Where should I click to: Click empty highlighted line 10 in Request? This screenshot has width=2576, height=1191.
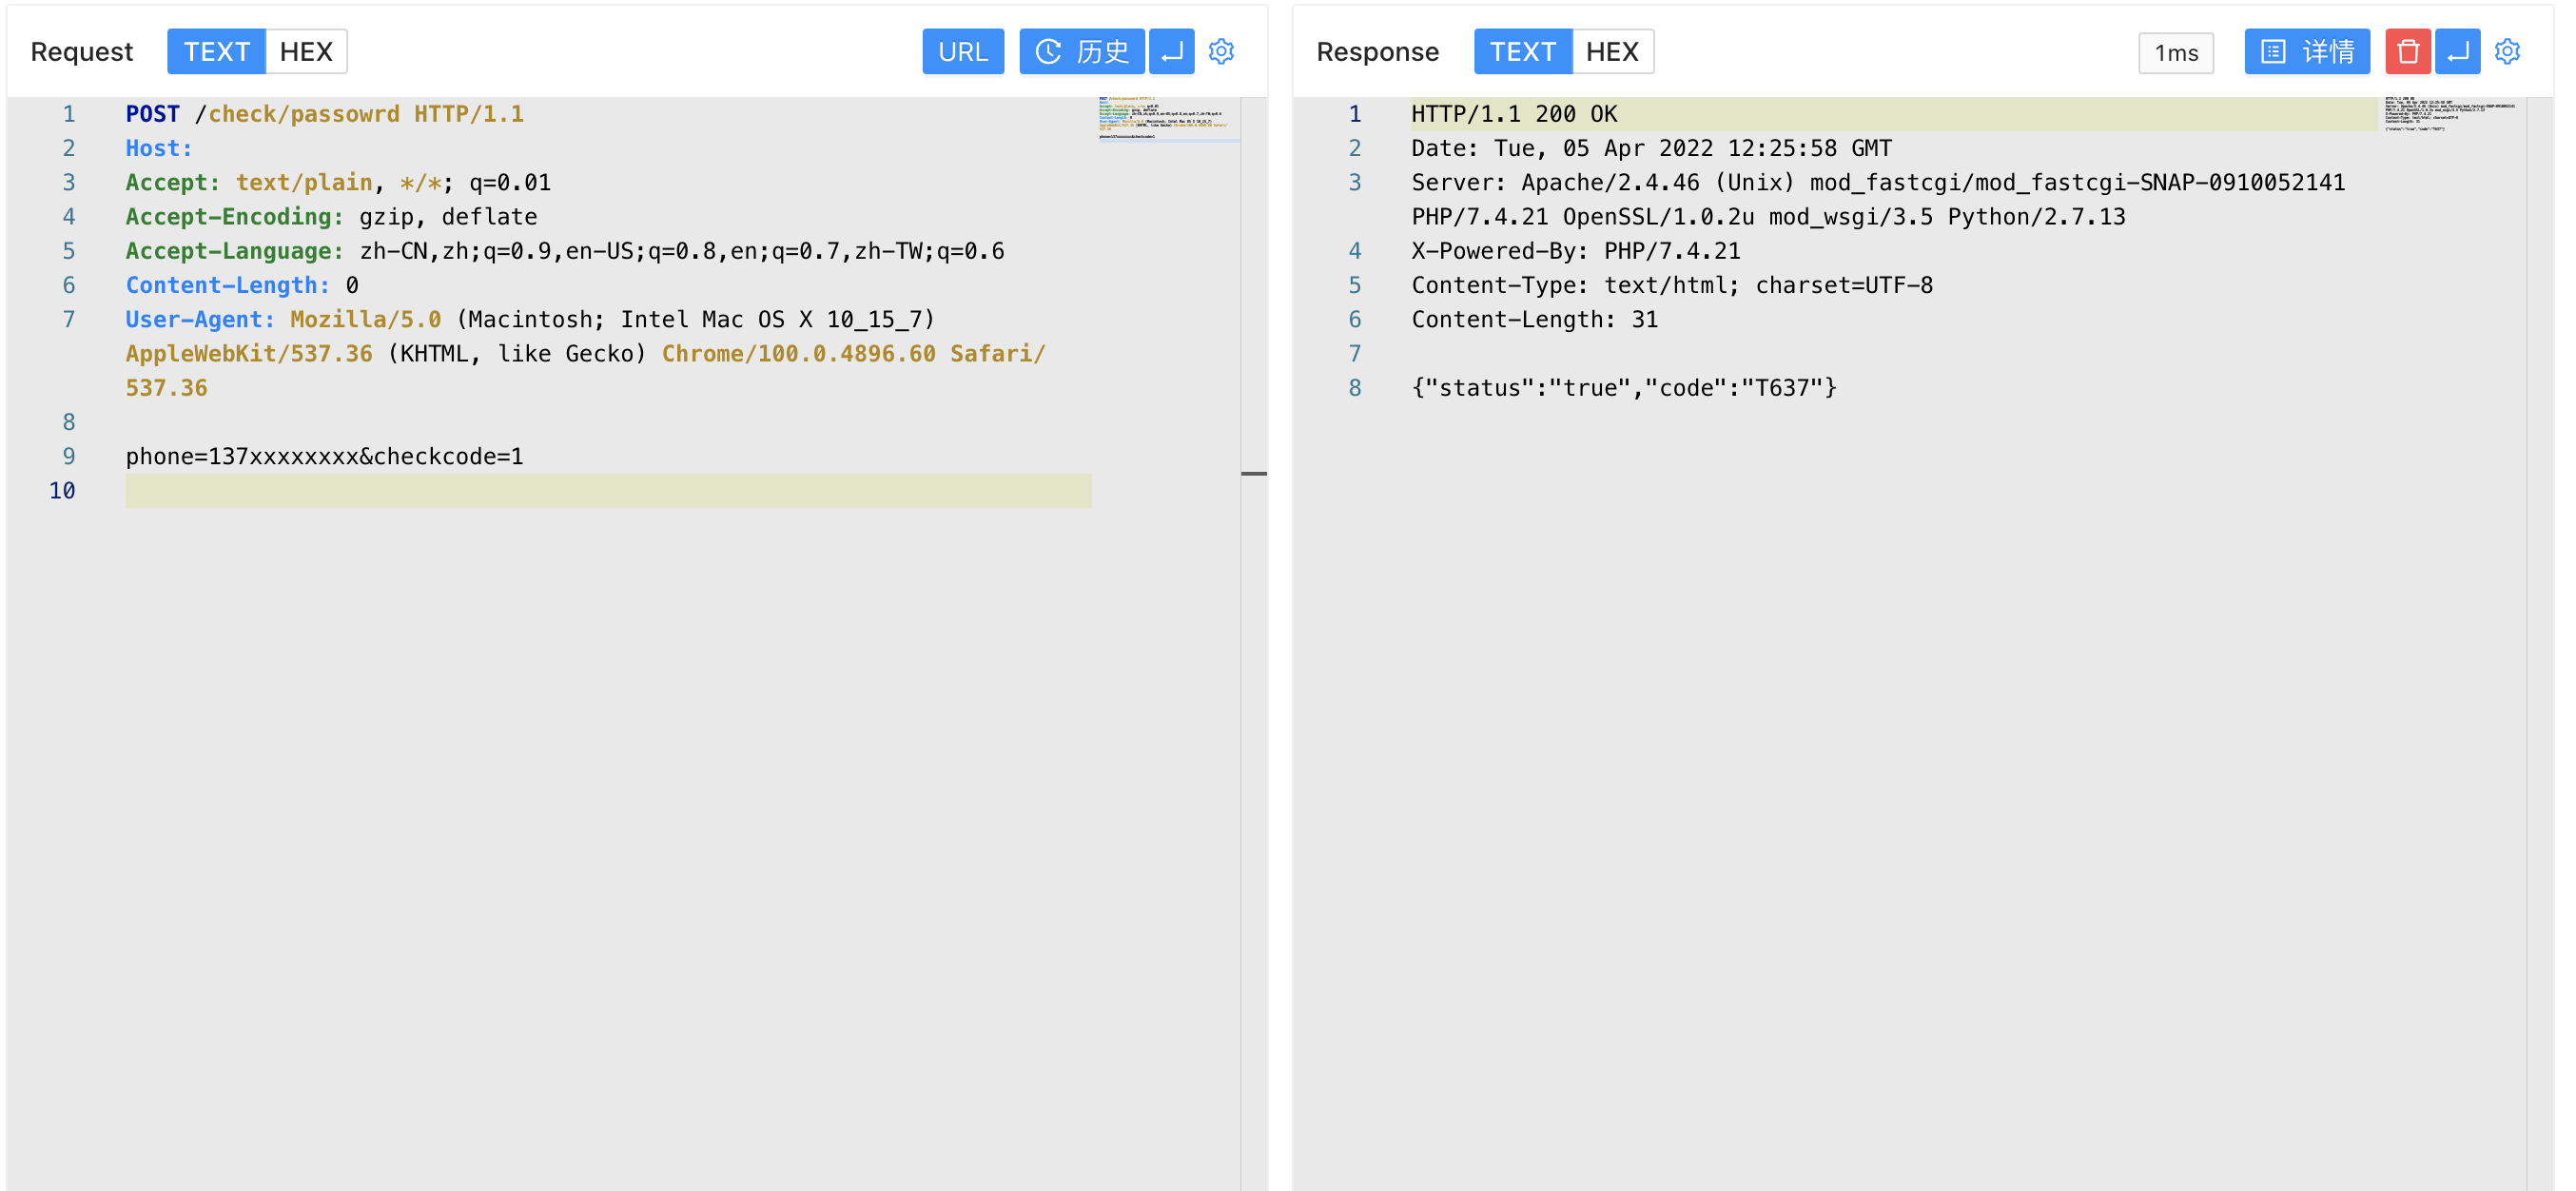tap(608, 490)
